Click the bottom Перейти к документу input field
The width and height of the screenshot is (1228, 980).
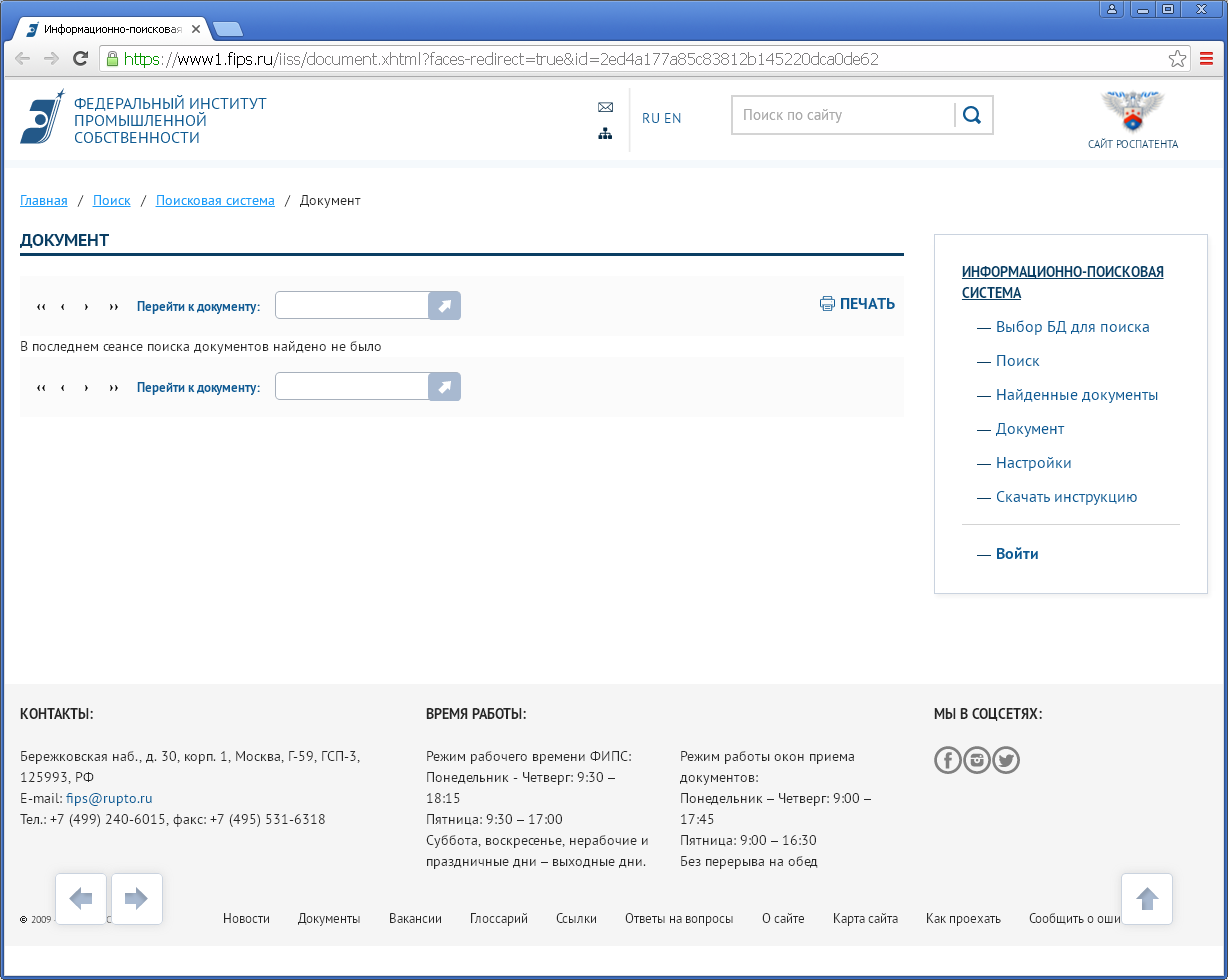point(352,387)
